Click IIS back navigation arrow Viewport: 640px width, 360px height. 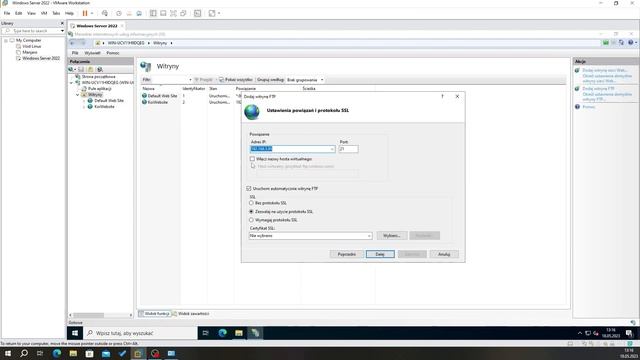click(x=73, y=43)
